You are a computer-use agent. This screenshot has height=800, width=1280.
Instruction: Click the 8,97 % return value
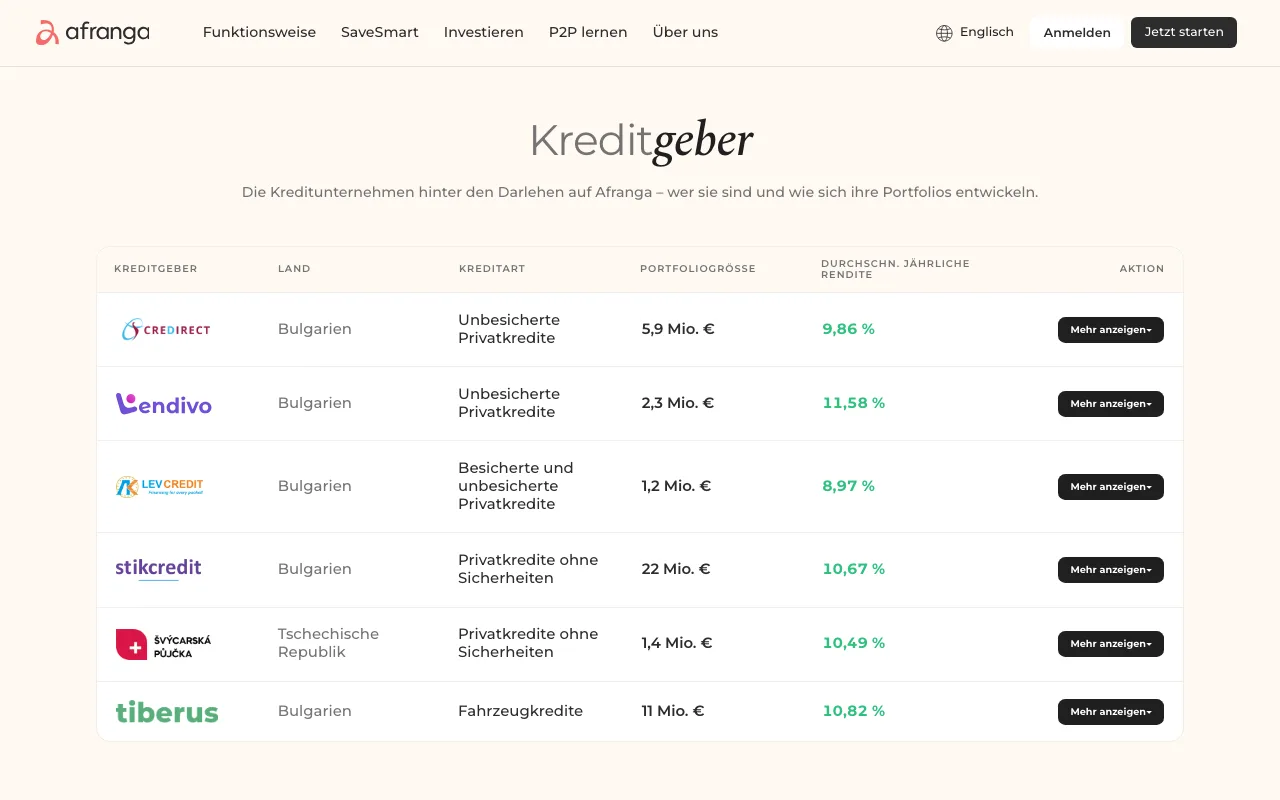(x=849, y=486)
